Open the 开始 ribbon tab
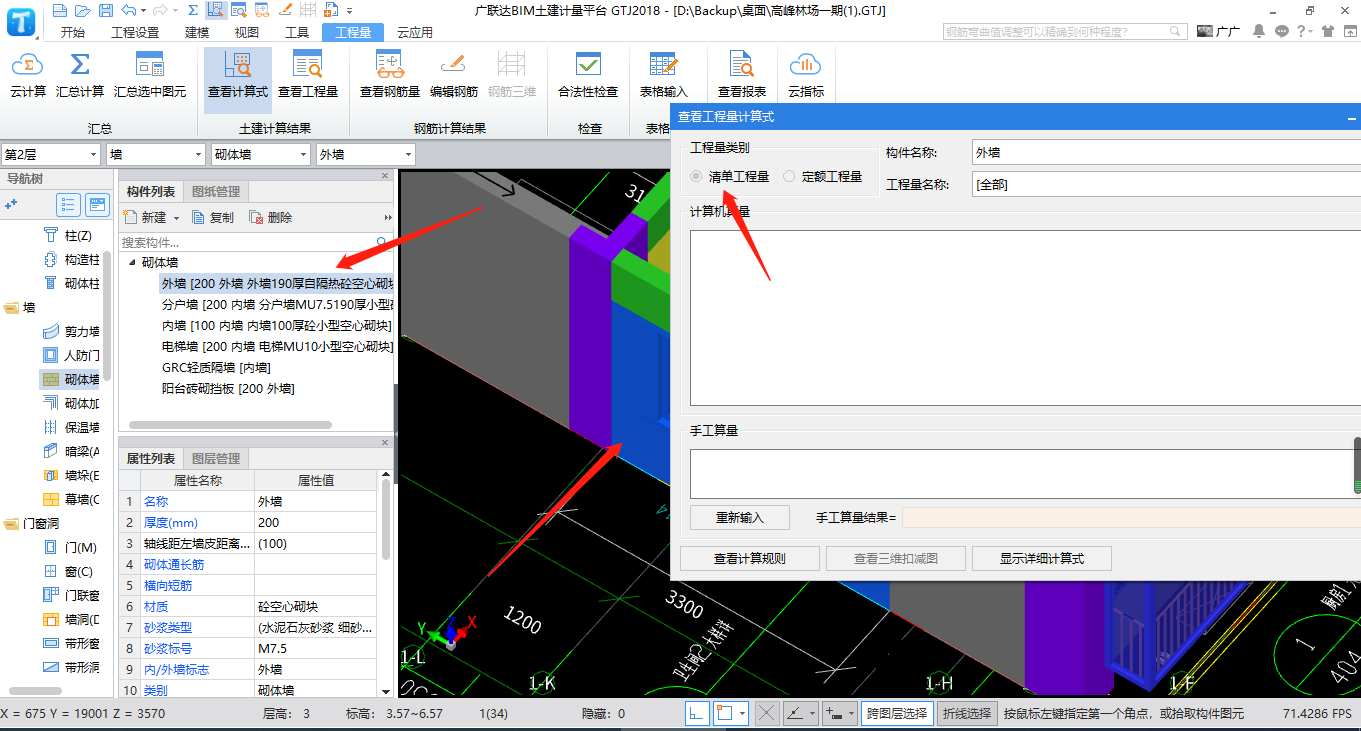This screenshot has height=731, width=1361. (x=73, y=32)
